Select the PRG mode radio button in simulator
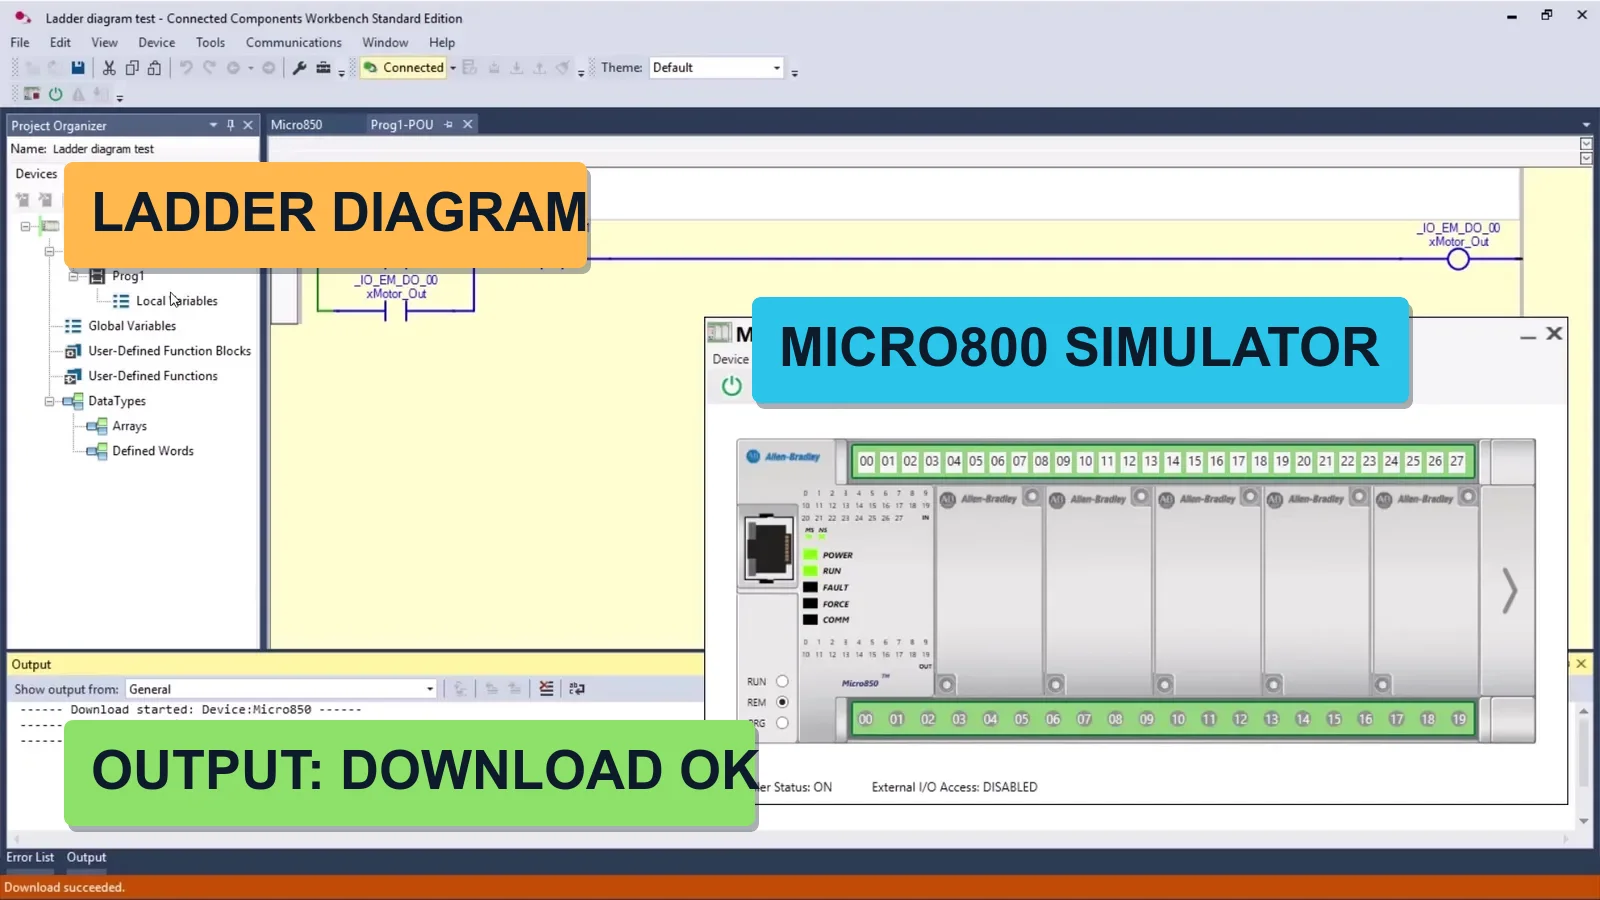The height and width of the screenshot is (900, 1600). pyautogui.click(x=782, y=723)
